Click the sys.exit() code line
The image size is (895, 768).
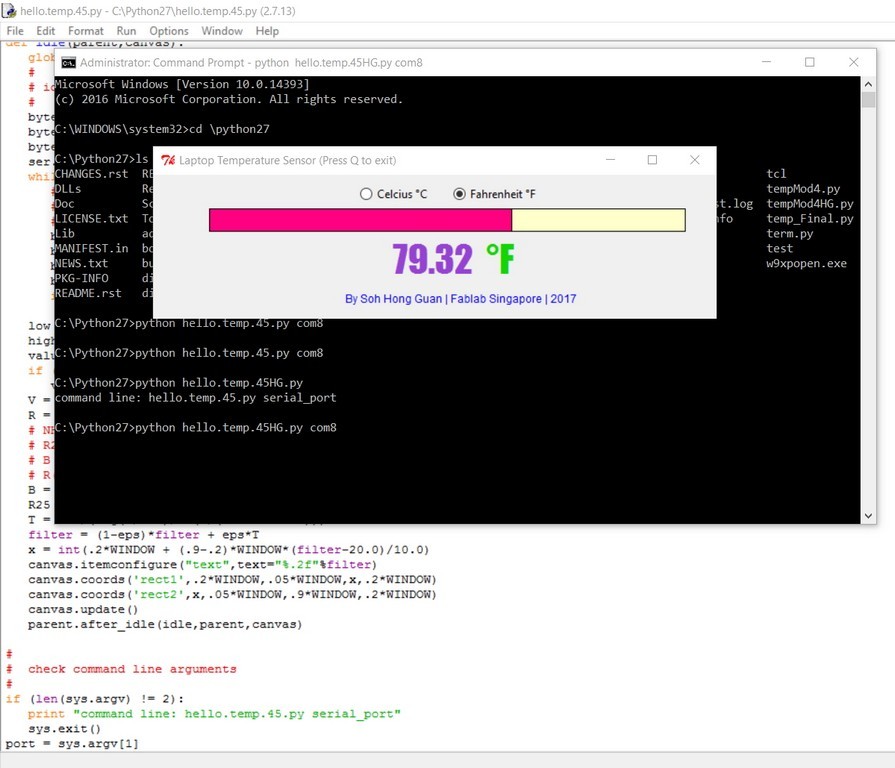tap(64, 729)
